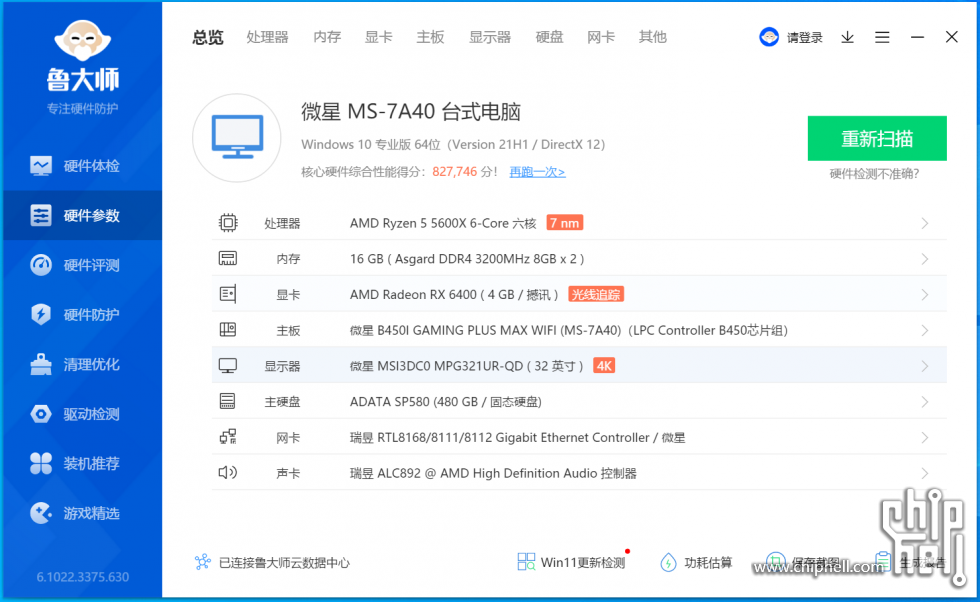This screenshot has height=602, width=980.
Task: Click the 再跑一次 link
Action: [538, 172]
